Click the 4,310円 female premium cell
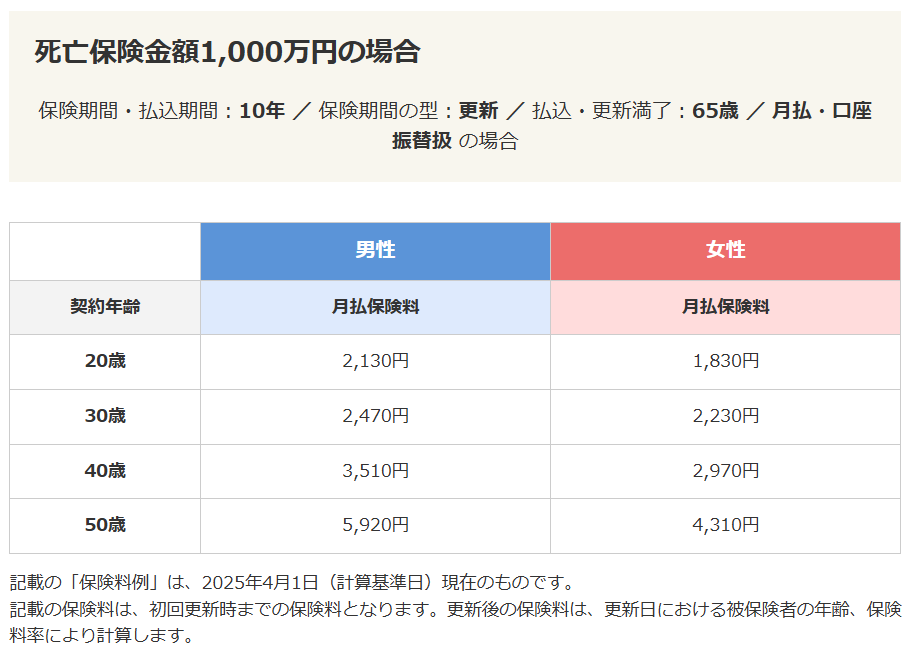This screenshot has height=657, width=922. pos(725,525)
